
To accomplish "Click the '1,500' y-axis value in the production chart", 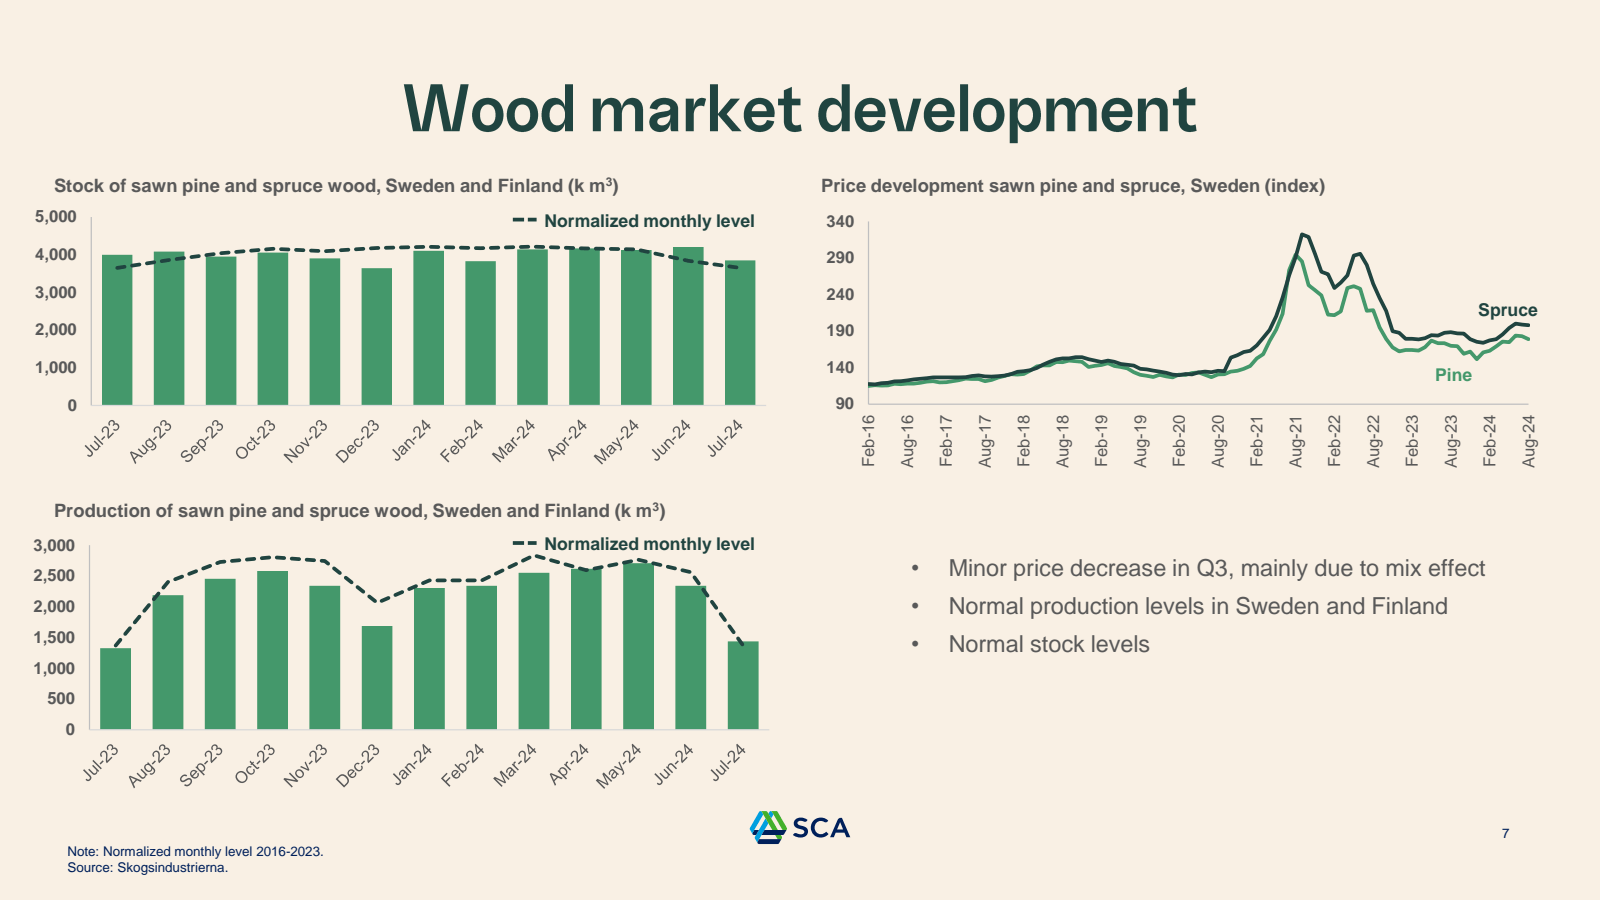I will [x=54, y=638].
